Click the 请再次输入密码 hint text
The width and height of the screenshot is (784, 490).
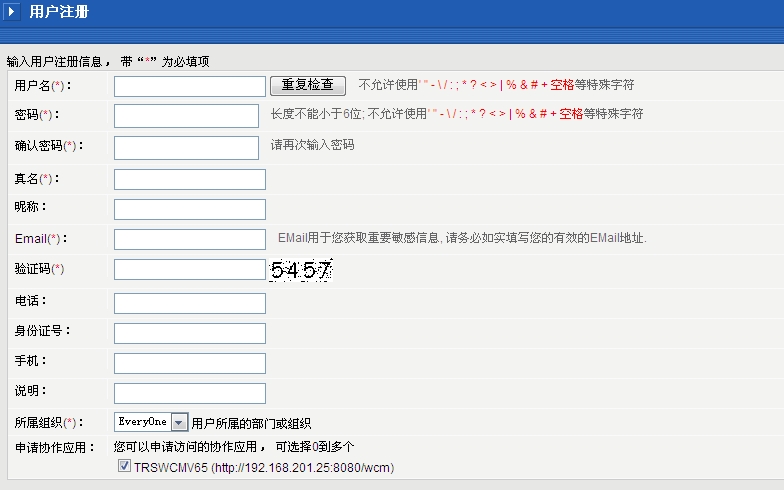tap(312, 145)
